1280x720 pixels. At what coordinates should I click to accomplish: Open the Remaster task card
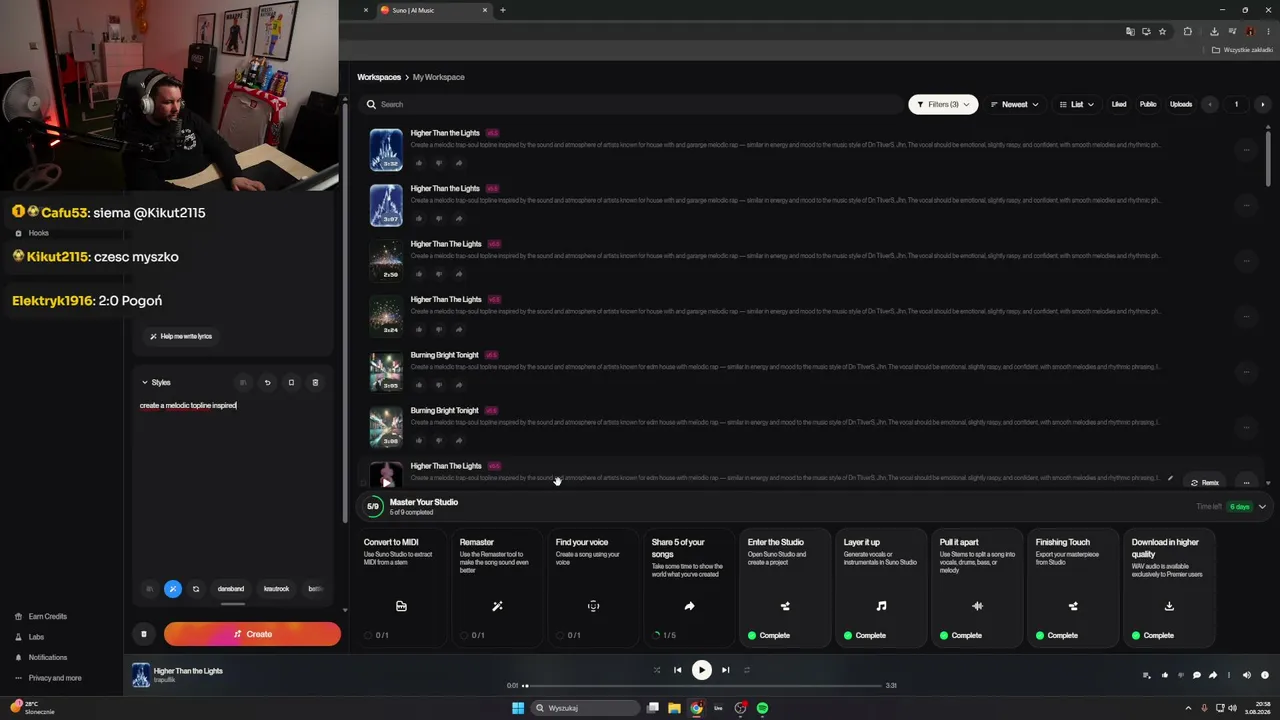pos(497,588)
